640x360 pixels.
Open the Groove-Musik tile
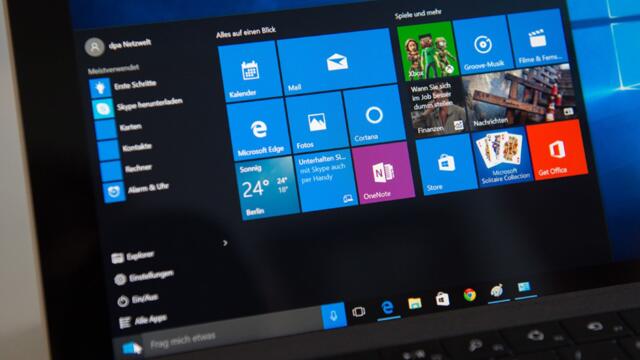point(483,44)
